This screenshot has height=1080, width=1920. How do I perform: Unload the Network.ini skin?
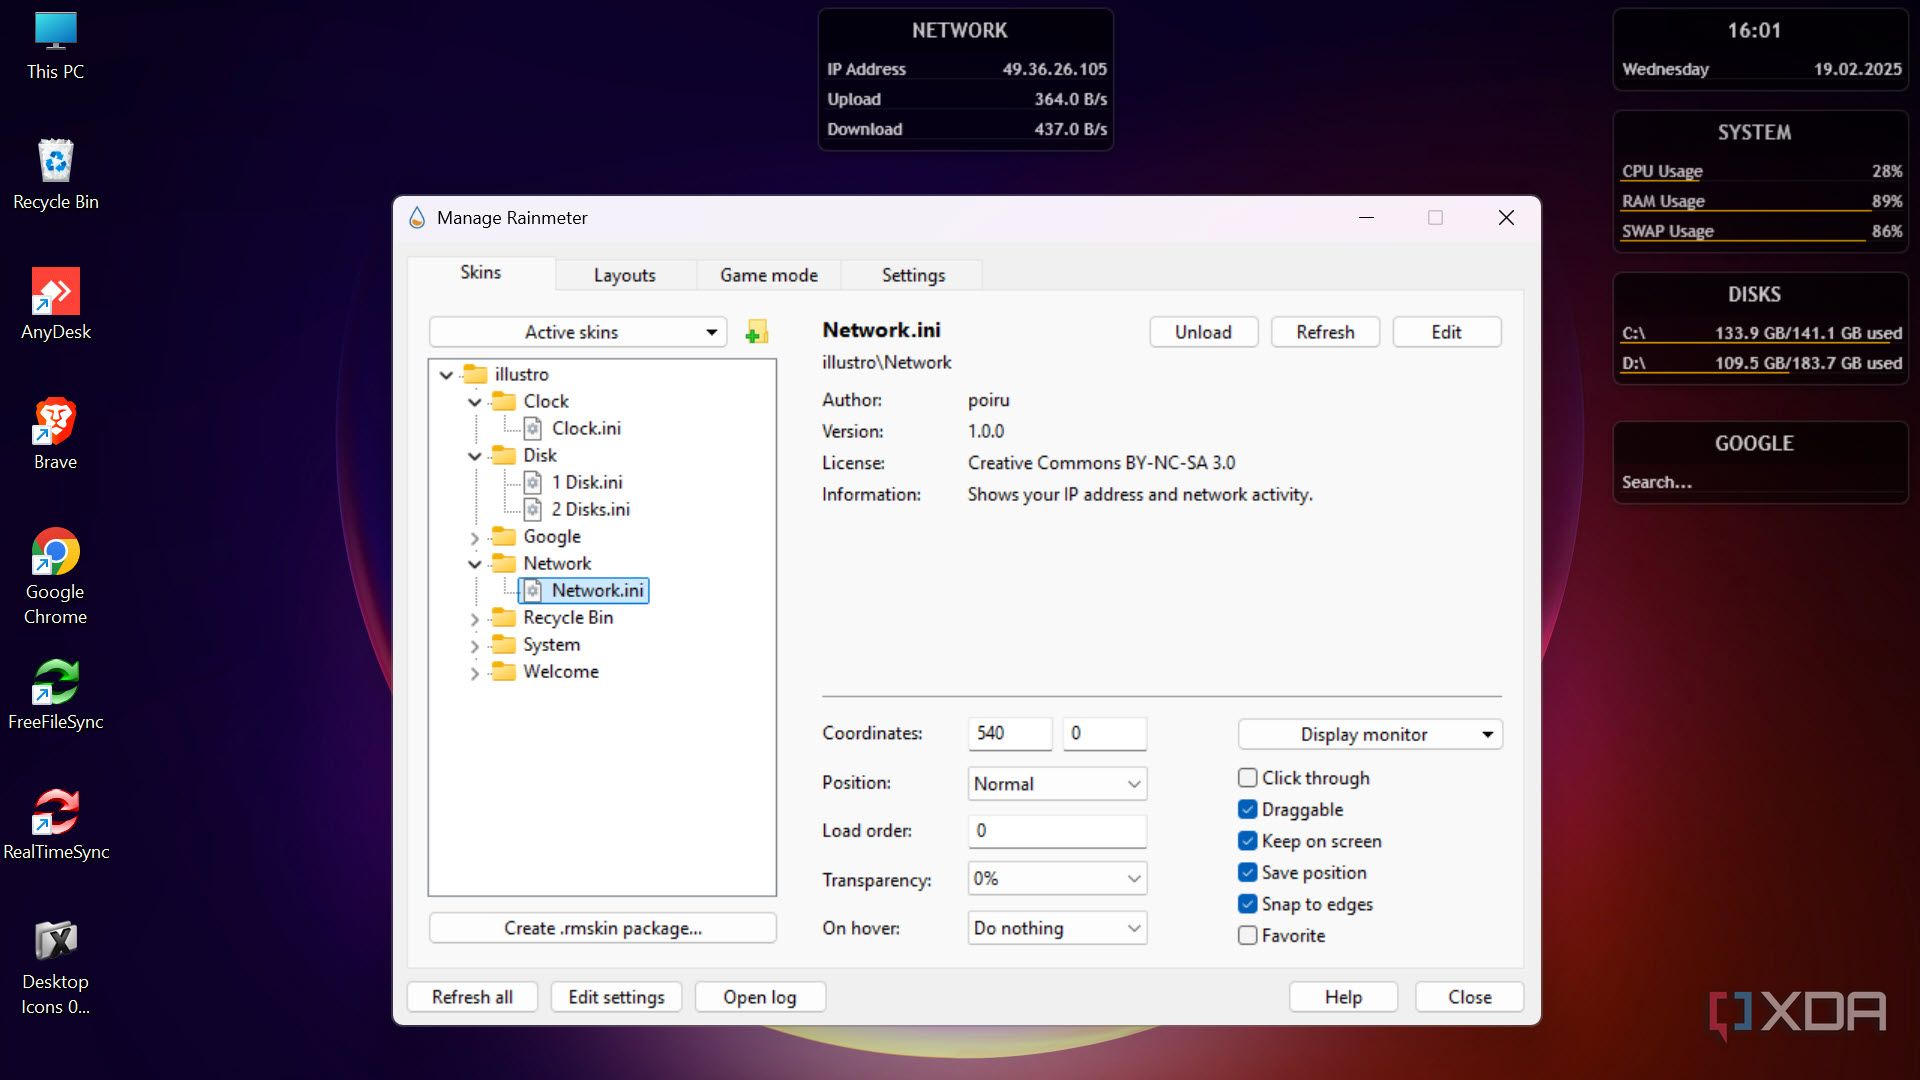1203,331
